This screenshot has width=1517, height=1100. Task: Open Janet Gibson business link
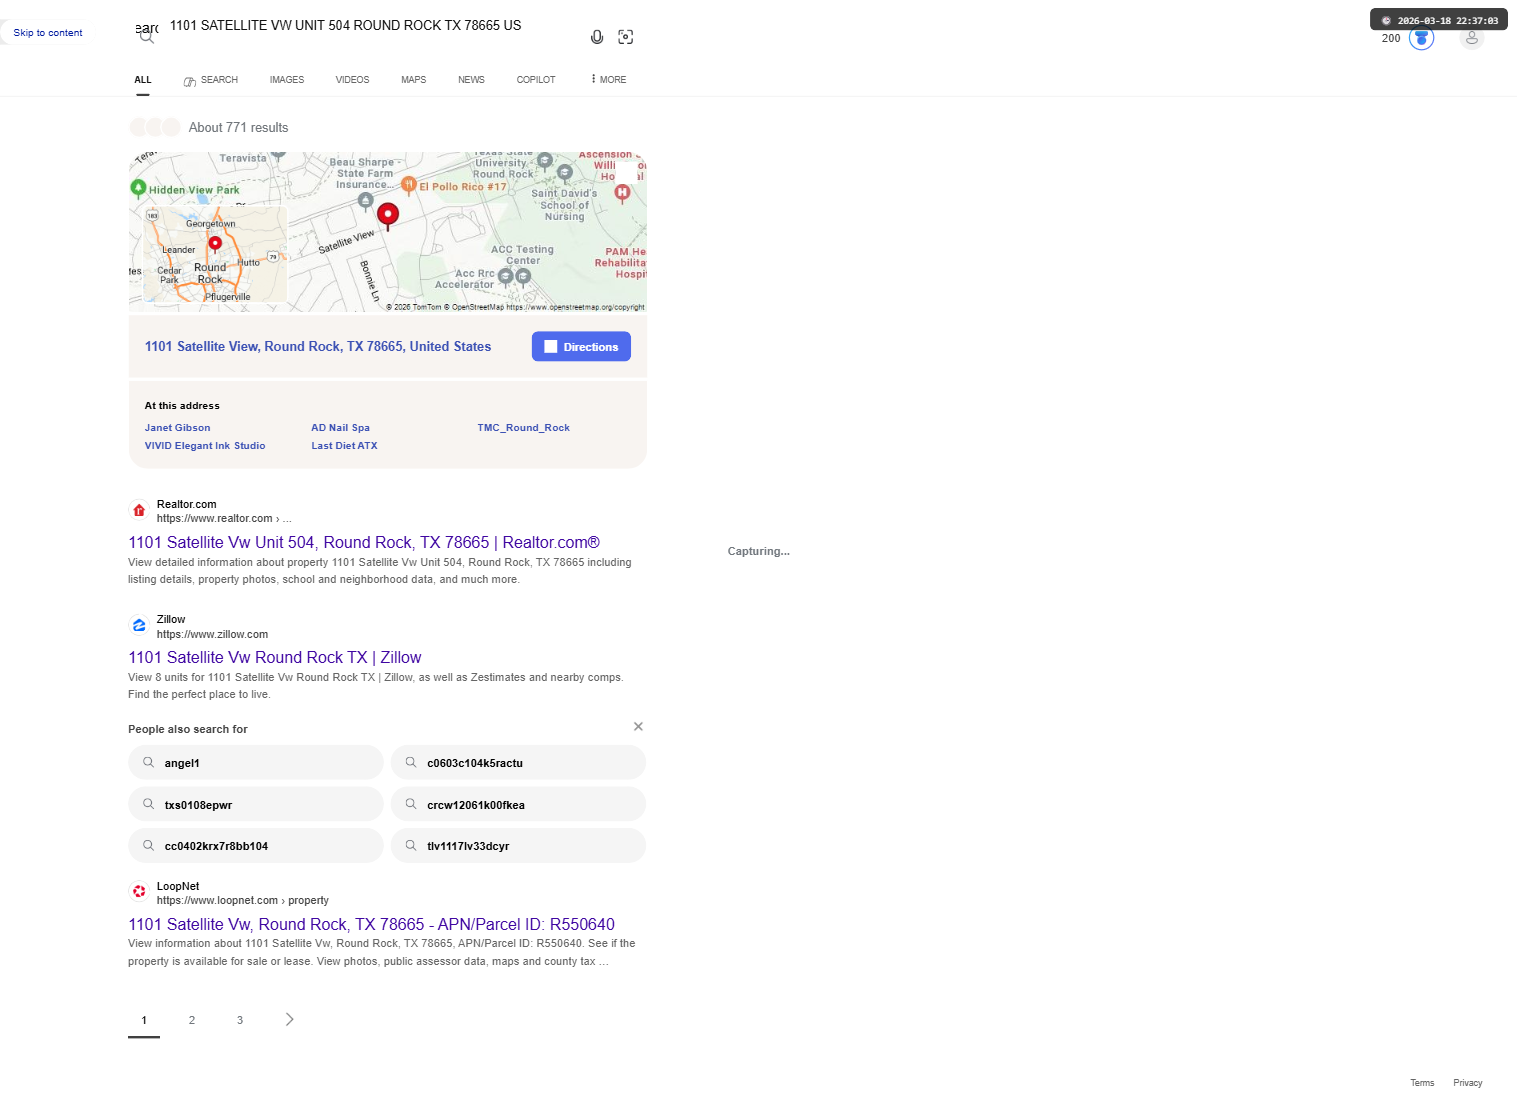coord(177,428)
